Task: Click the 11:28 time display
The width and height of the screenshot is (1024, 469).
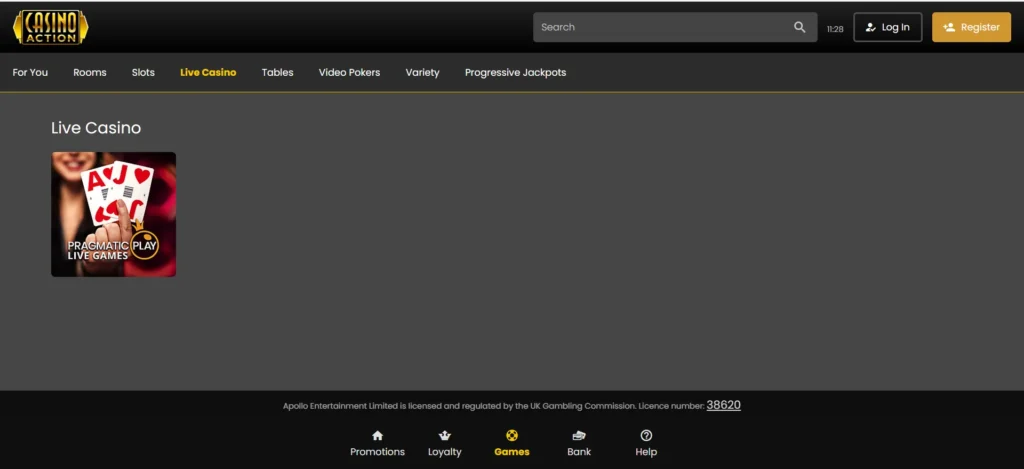Action: [835, 29]
